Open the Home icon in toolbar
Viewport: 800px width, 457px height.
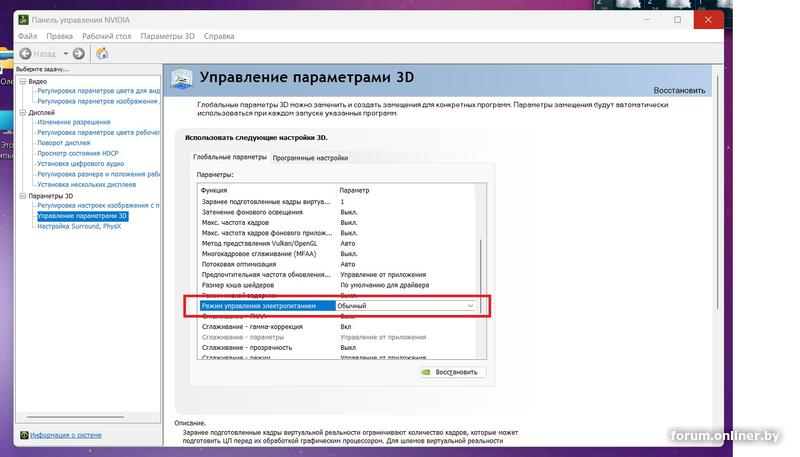click(x=102, y=53)
